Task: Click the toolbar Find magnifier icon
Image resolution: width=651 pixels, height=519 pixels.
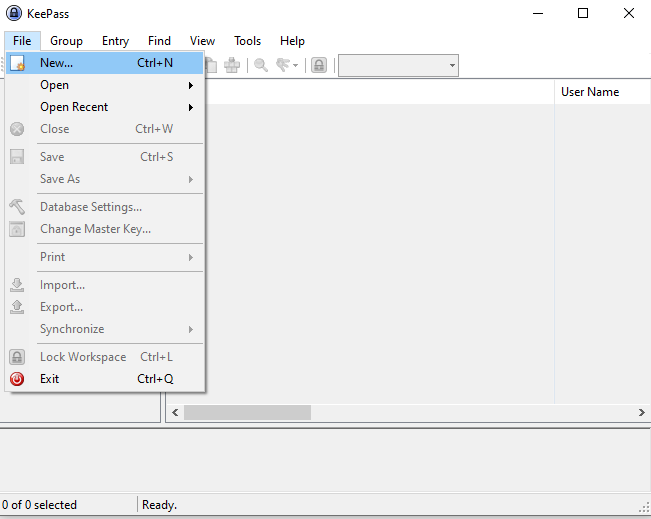Action: [261, 65]
